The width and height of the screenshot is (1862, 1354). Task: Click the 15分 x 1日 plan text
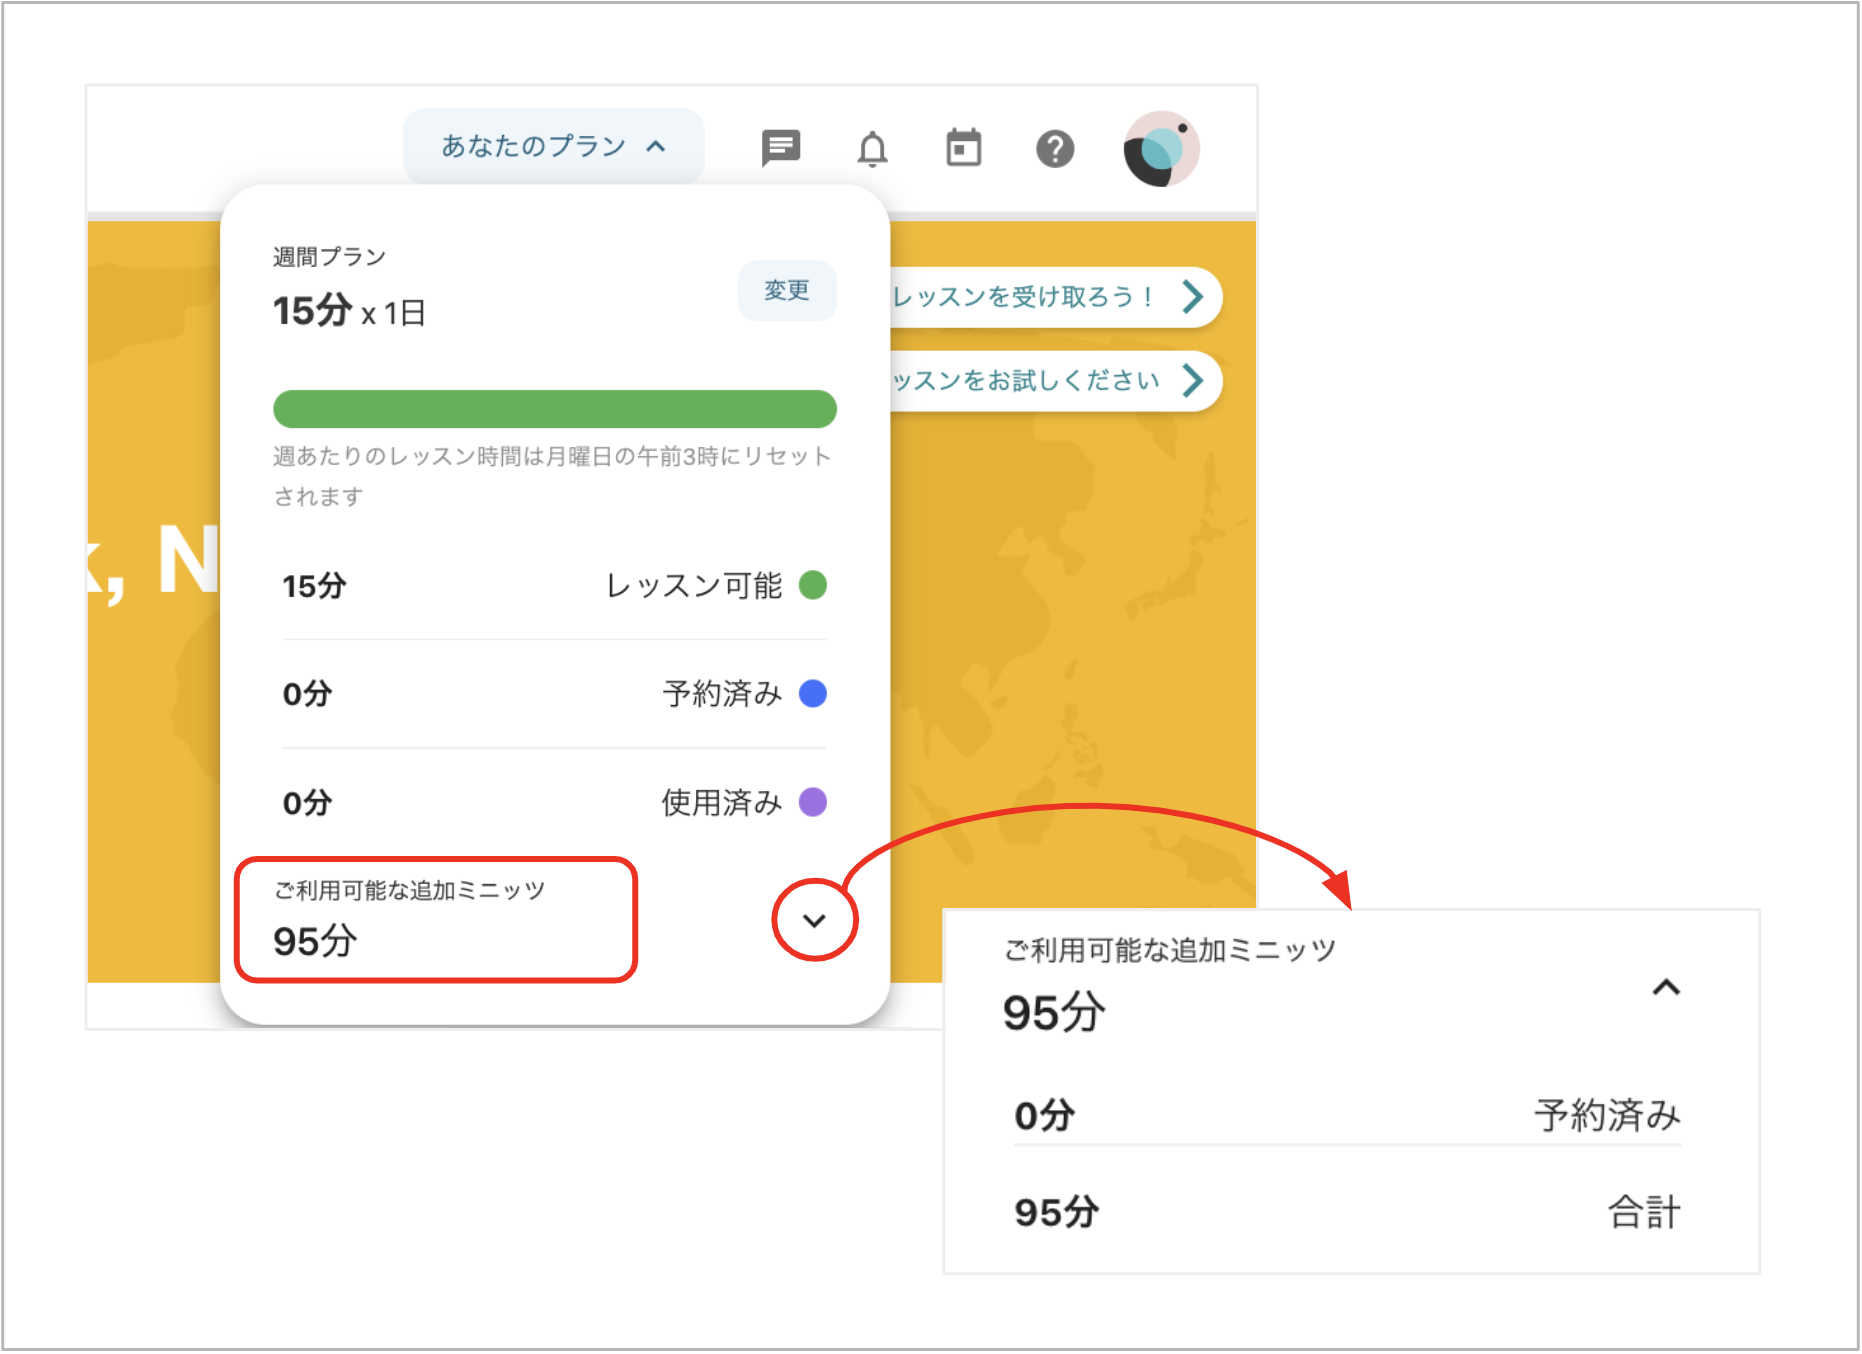349,311
